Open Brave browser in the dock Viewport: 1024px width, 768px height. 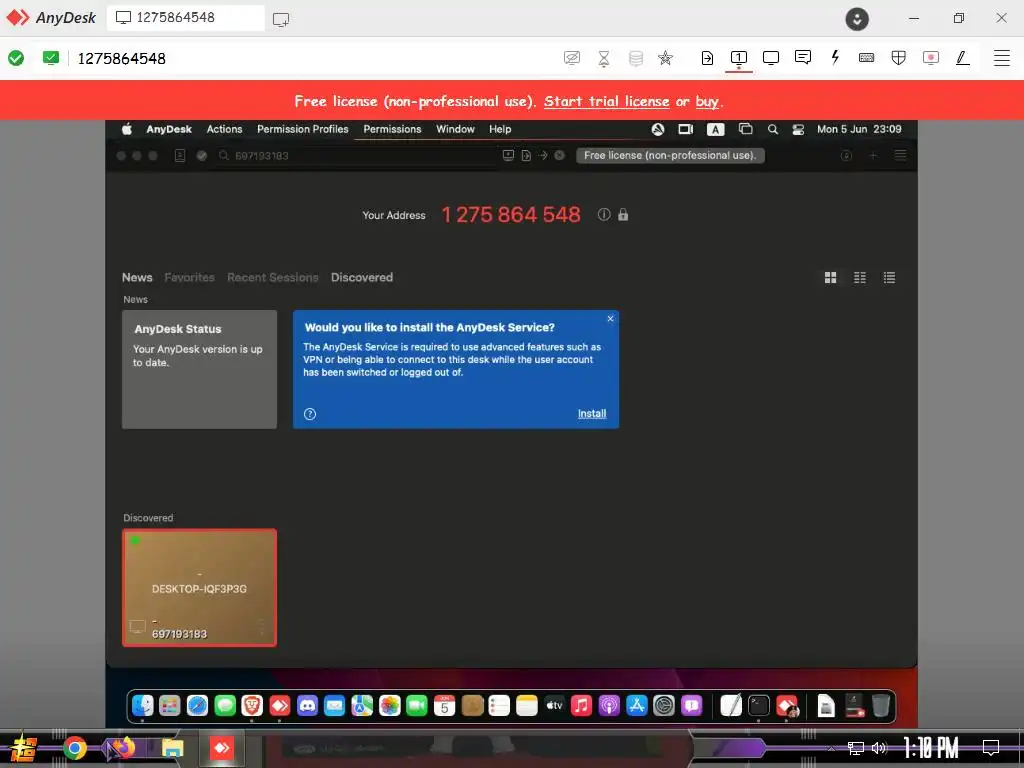252,705
